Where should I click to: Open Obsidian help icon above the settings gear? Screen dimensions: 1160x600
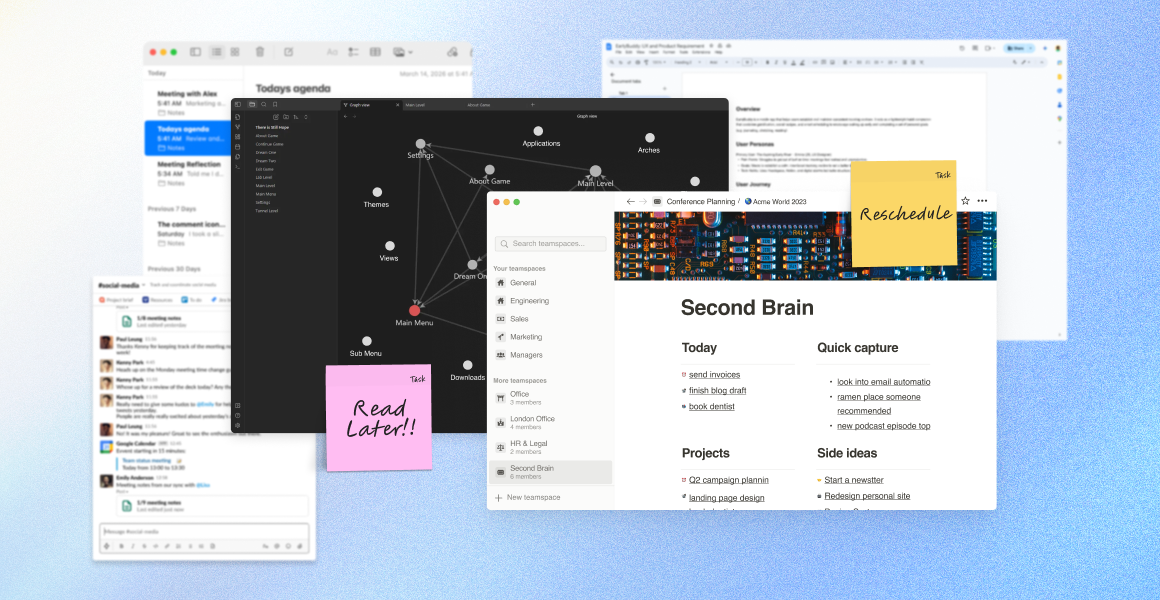tap(237, 415)
